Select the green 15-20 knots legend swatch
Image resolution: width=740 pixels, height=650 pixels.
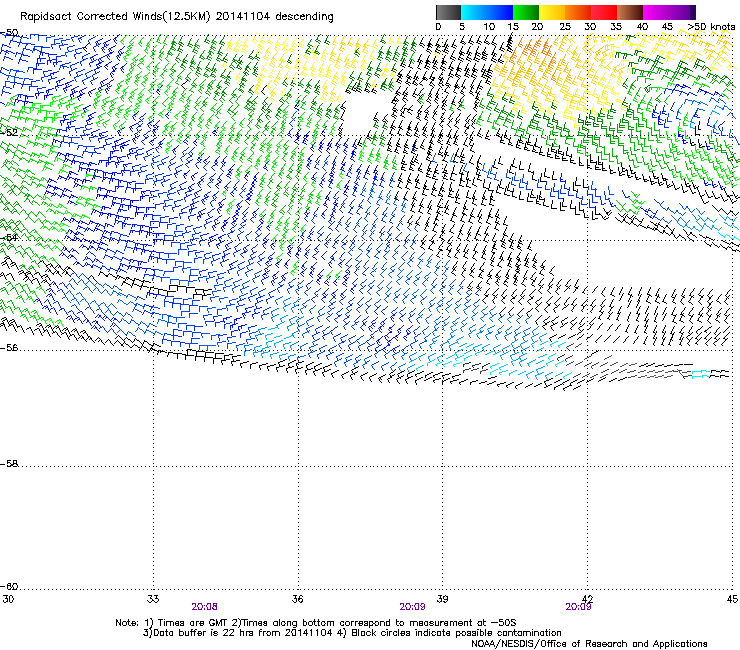[526, 12]
